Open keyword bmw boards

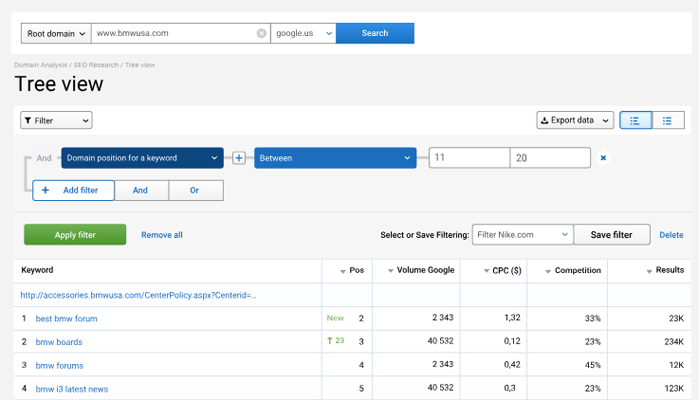pos(59,342)
